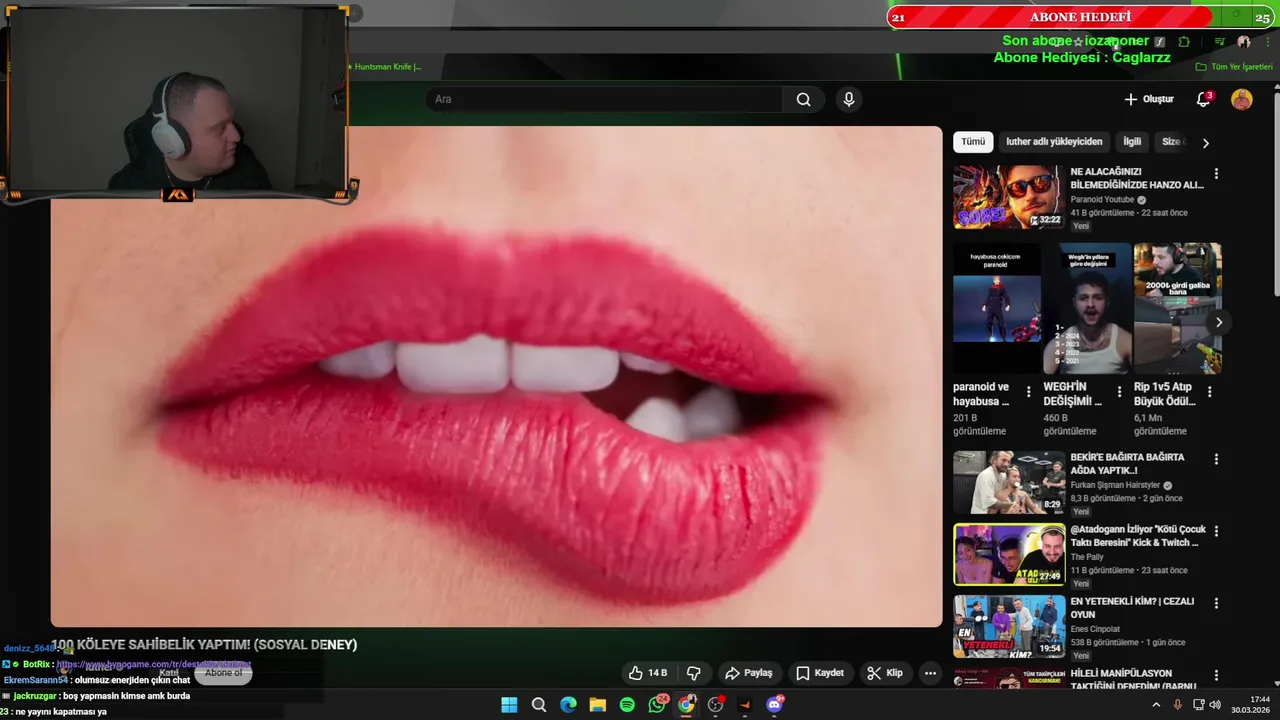
Task: Show more filter chips with right arrow
Action: 1205,143
